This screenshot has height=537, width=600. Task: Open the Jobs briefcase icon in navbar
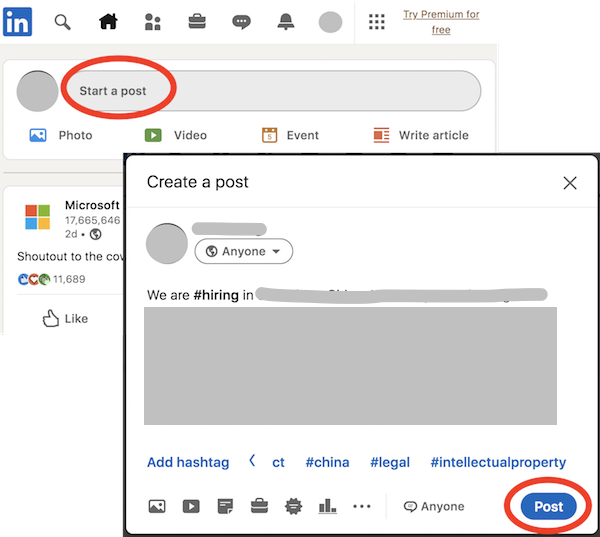[x=197, y=21]
